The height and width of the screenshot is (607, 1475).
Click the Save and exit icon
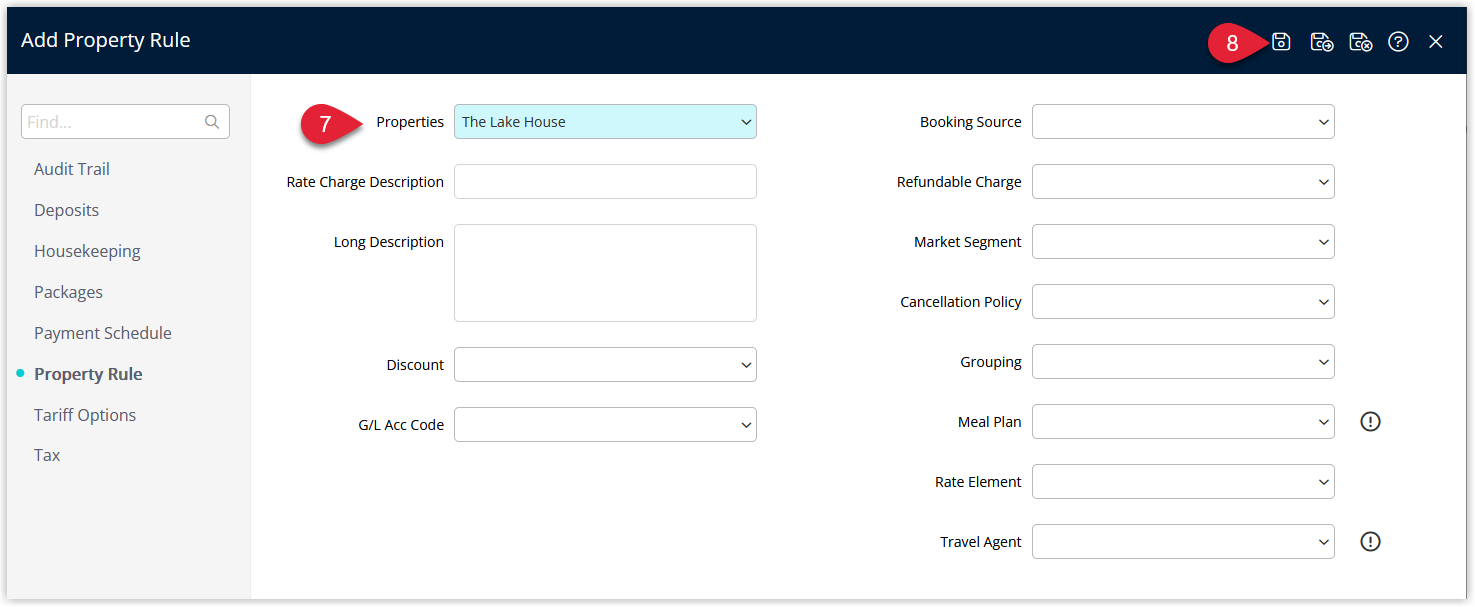tap(1360, 42)
